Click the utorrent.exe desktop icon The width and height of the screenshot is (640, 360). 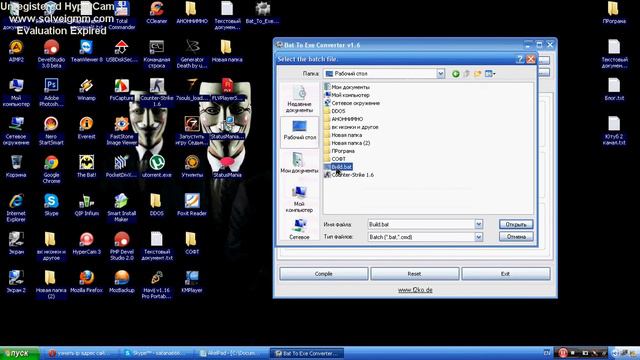point(157,166)
